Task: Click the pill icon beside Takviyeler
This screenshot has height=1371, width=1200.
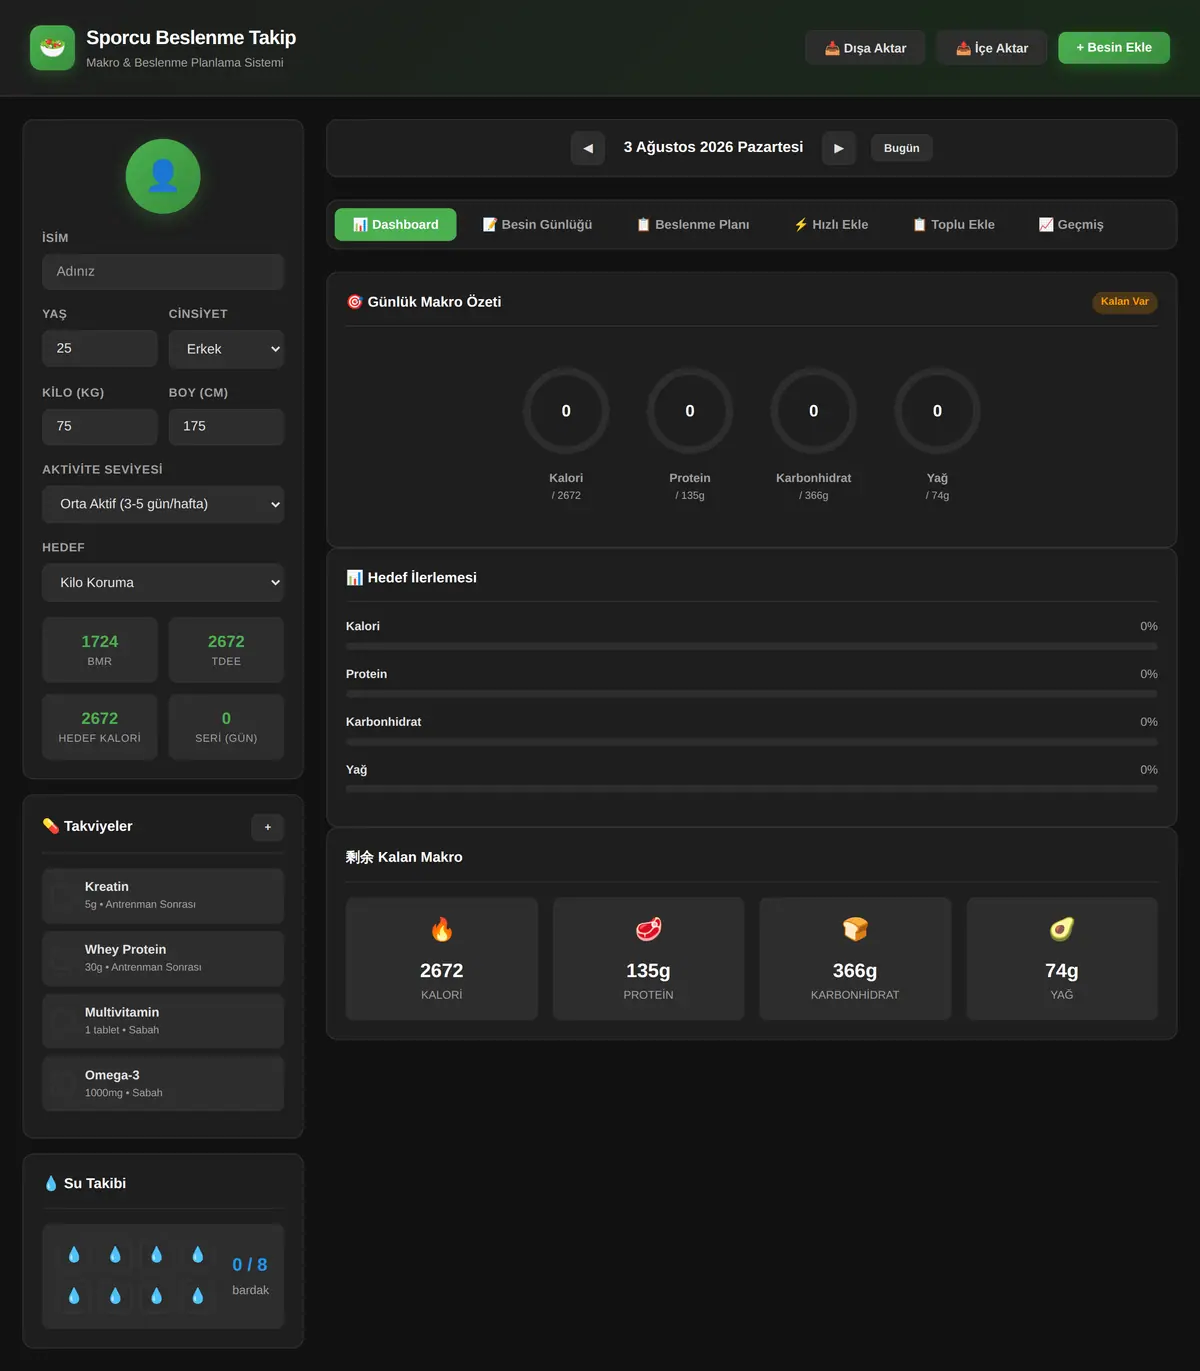Action: [51, 826]
